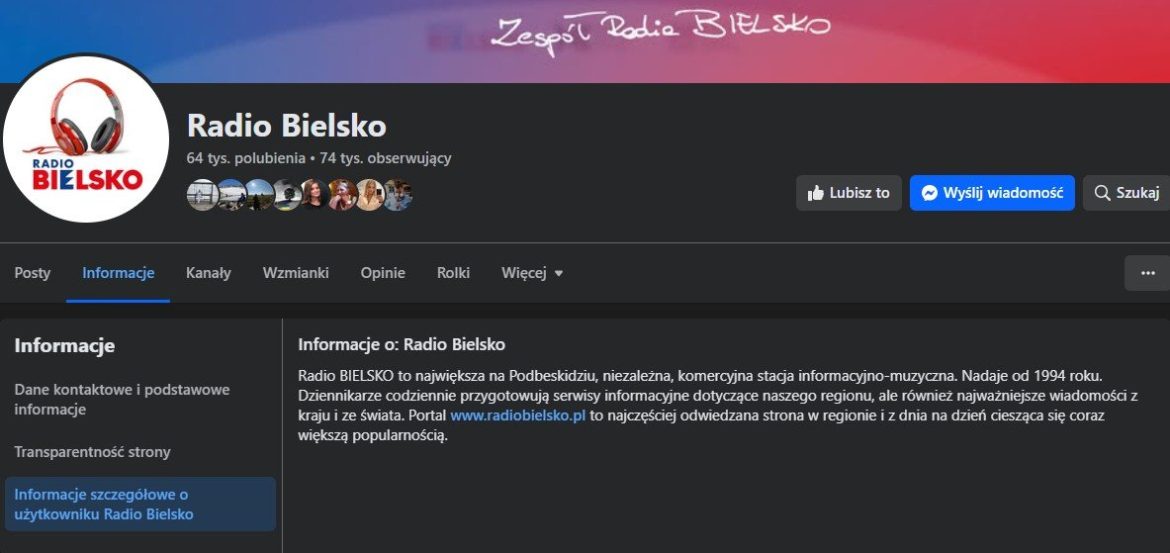Click the last follower avatar in the row
Image resolution: width=1170 pixels, height=553 pixels.
tap(398, 195)
